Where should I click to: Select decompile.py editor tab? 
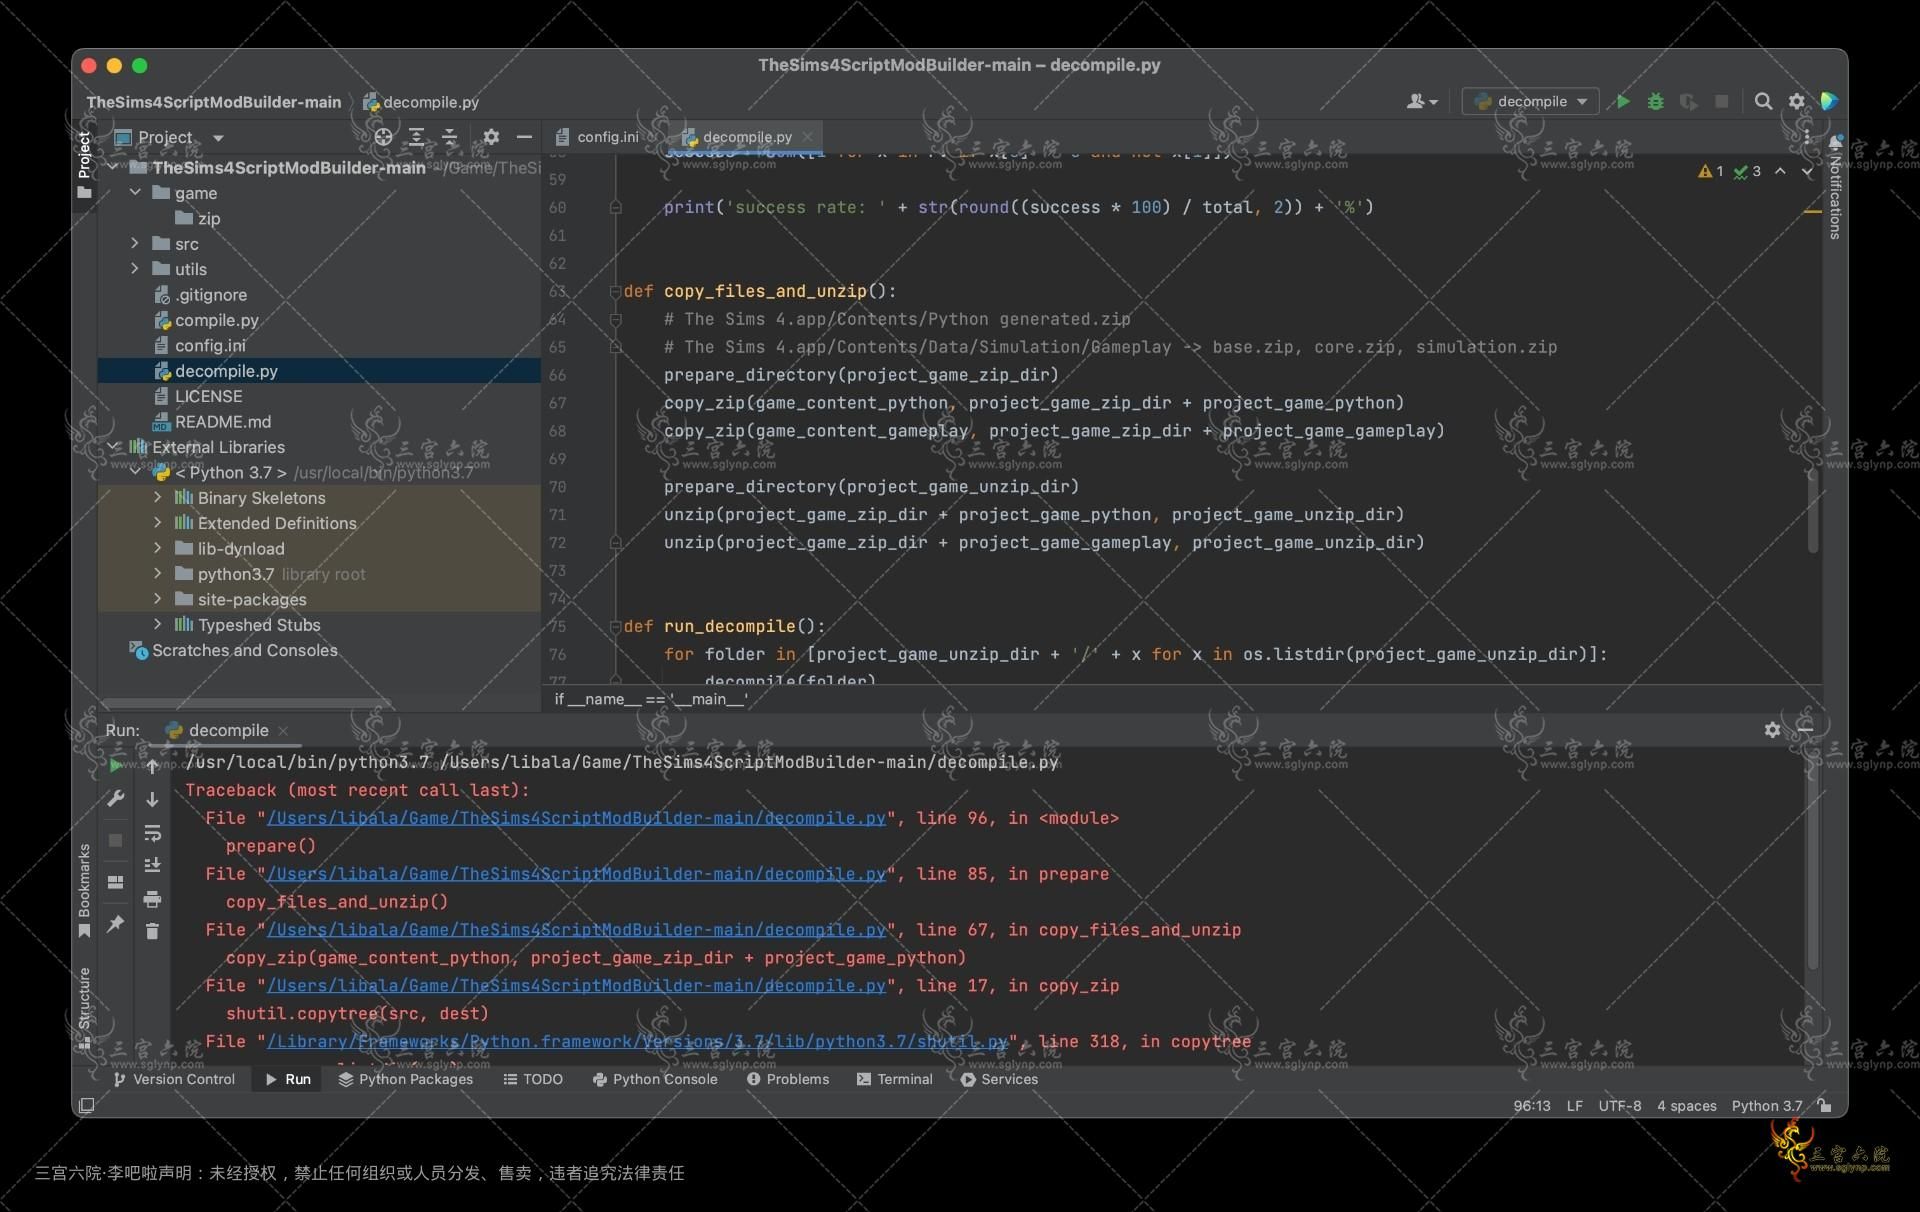click(x=746, y=137)
